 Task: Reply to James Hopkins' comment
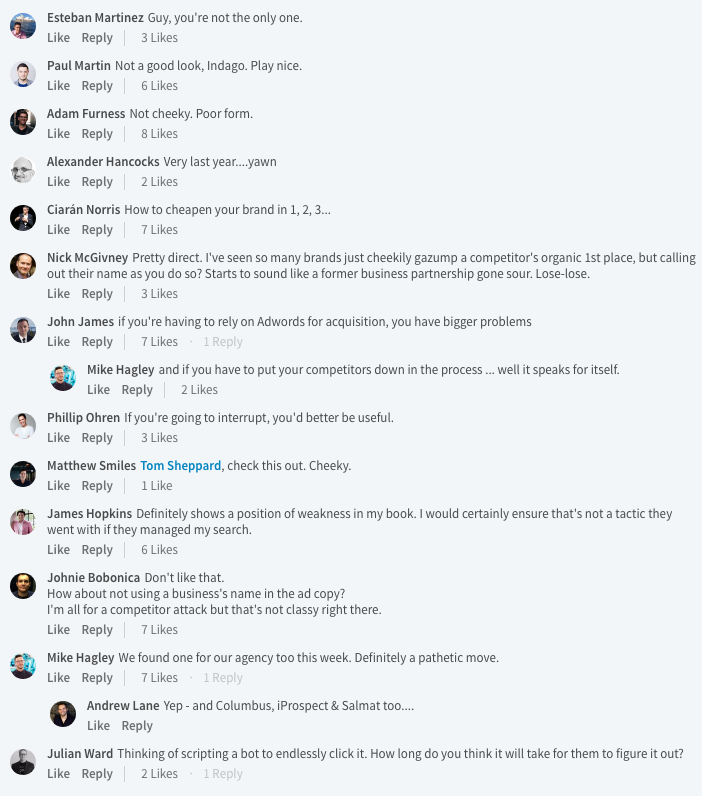(97, 550)
